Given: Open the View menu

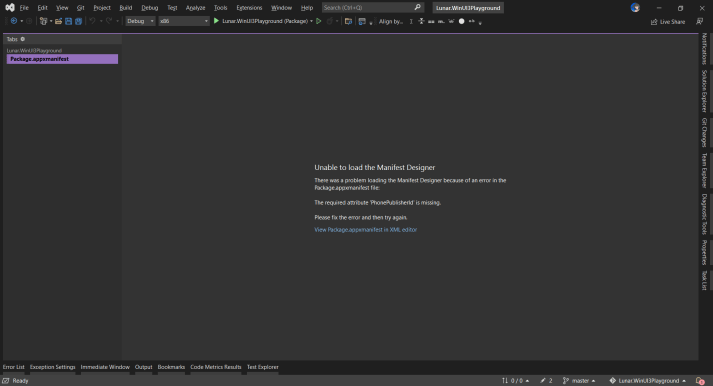Looking at the screenshot, I should click(62, 8).
